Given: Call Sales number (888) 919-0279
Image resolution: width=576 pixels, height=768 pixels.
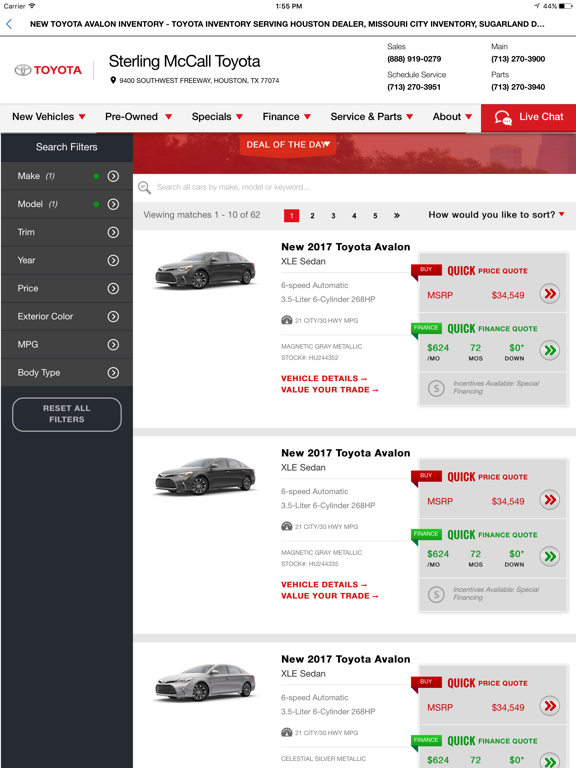Looking at the screenshot, I should pyautogui.click(x=414, y=59).
